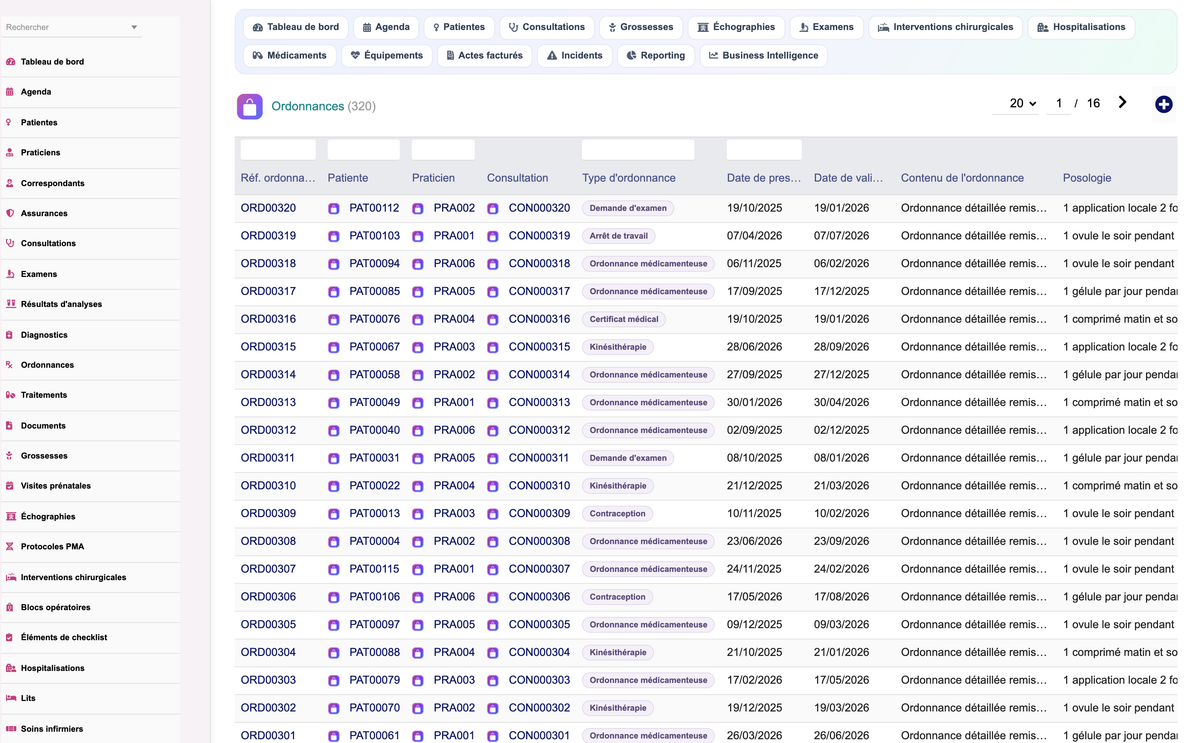Click patient icon beside PAT00112
The image size is (1200, 743).
point(334,209)
